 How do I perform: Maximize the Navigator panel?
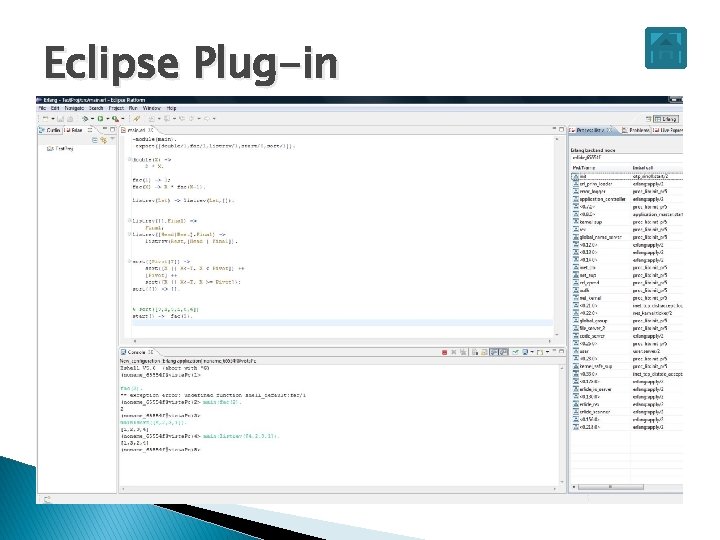pyautogui.click(x=112, y=130)
